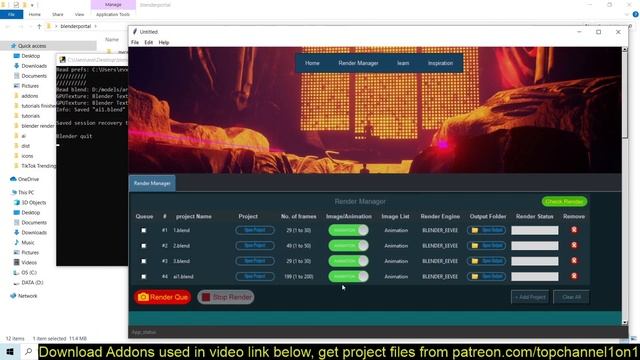Image resolution: width=640 pixels, height=360 pixels.
Task: Click scroll-up arrow in Untitled window
Action: [624, 49]
